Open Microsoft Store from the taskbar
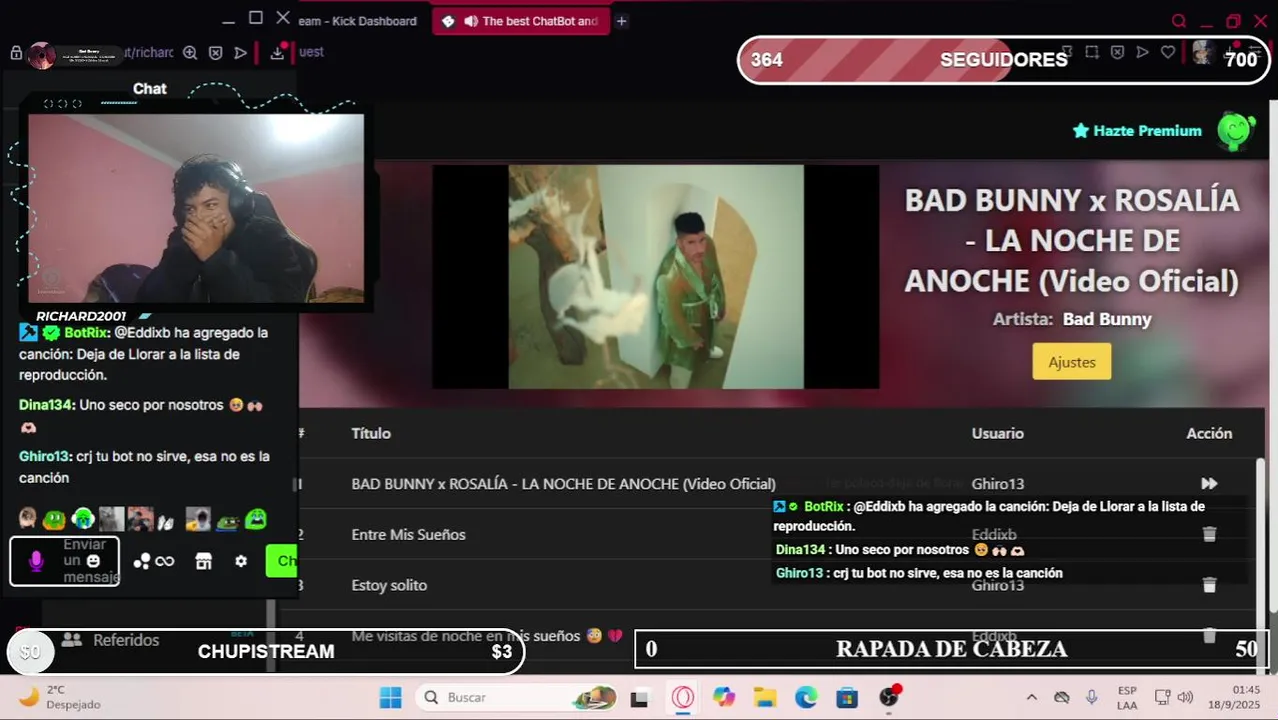 847,697
